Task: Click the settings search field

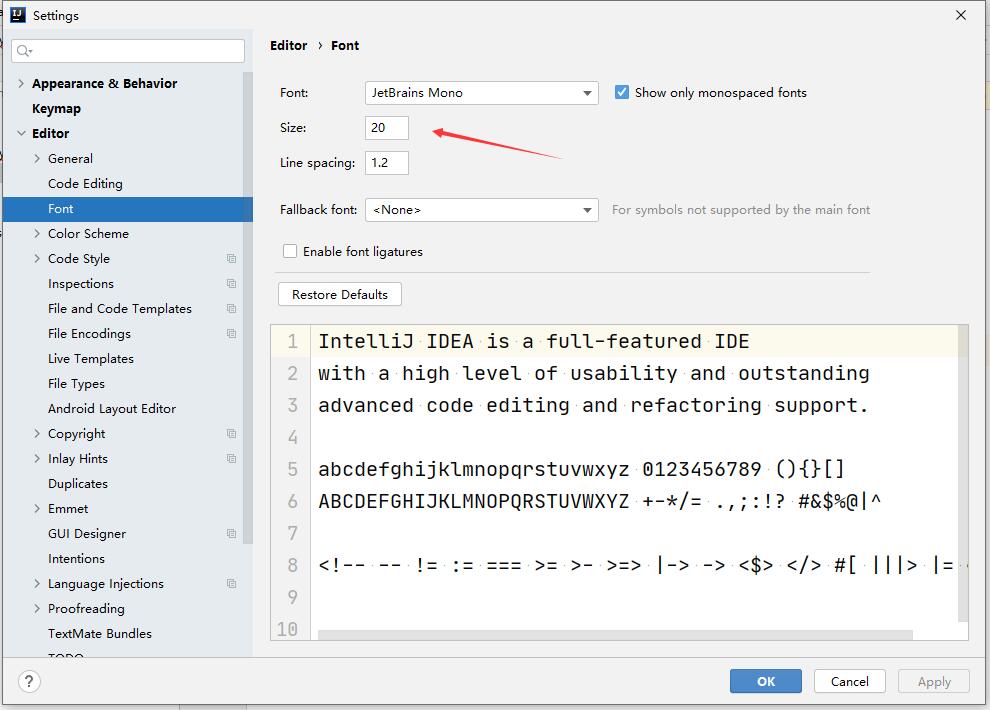Action: point(128,51)
